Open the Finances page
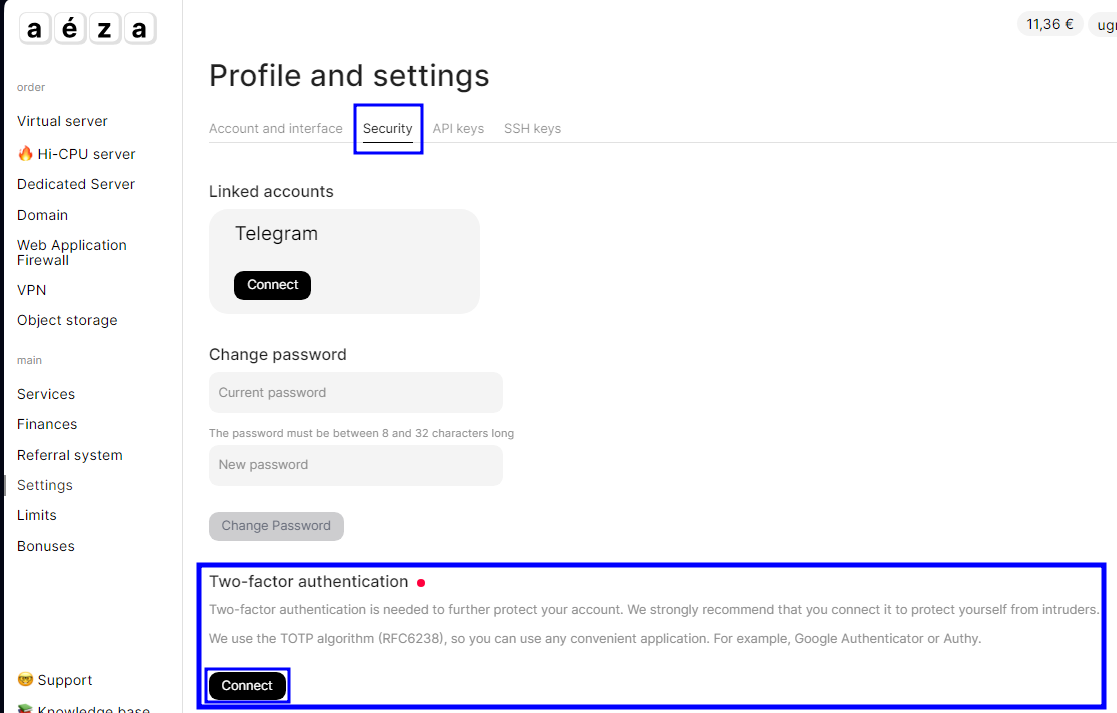The height and width of the screenshot is (713, 1117). 47,424
